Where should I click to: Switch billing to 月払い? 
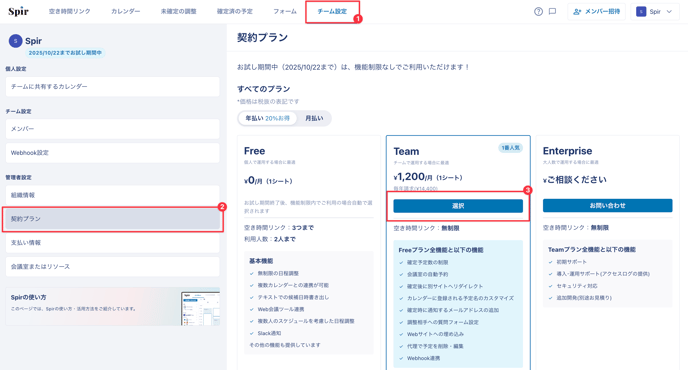click(314, 119)
